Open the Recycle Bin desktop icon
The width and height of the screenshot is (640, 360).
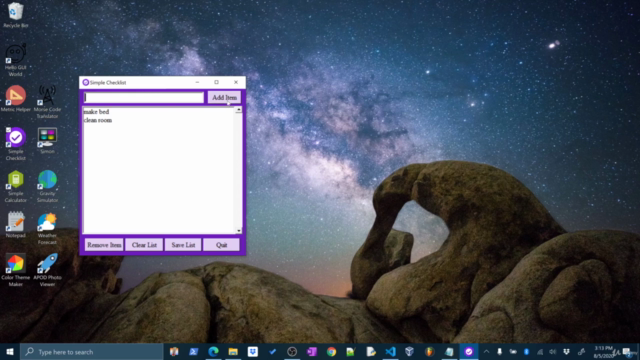click(x=16, y=15)
